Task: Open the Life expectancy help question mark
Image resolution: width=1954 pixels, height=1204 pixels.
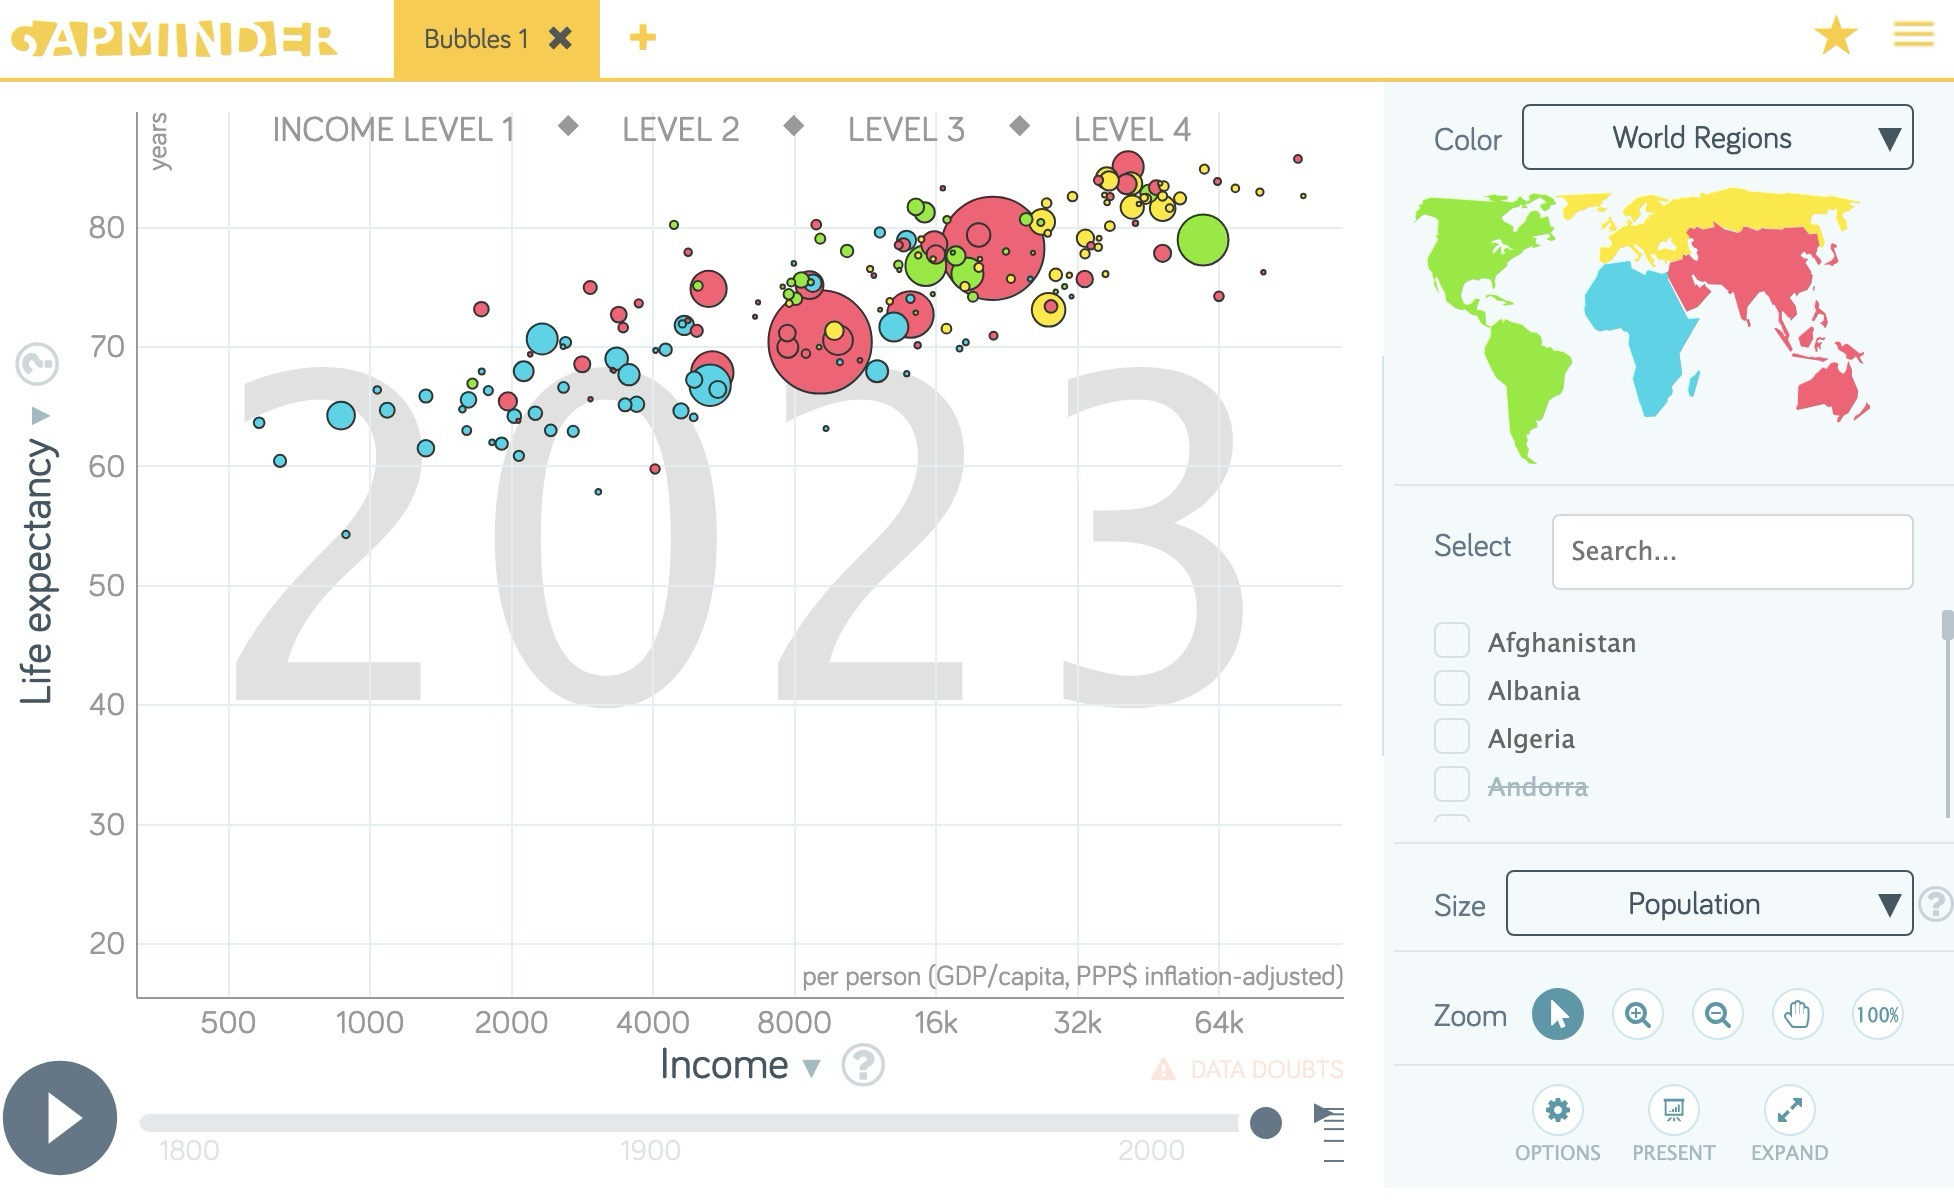Action: coord(37,364)
